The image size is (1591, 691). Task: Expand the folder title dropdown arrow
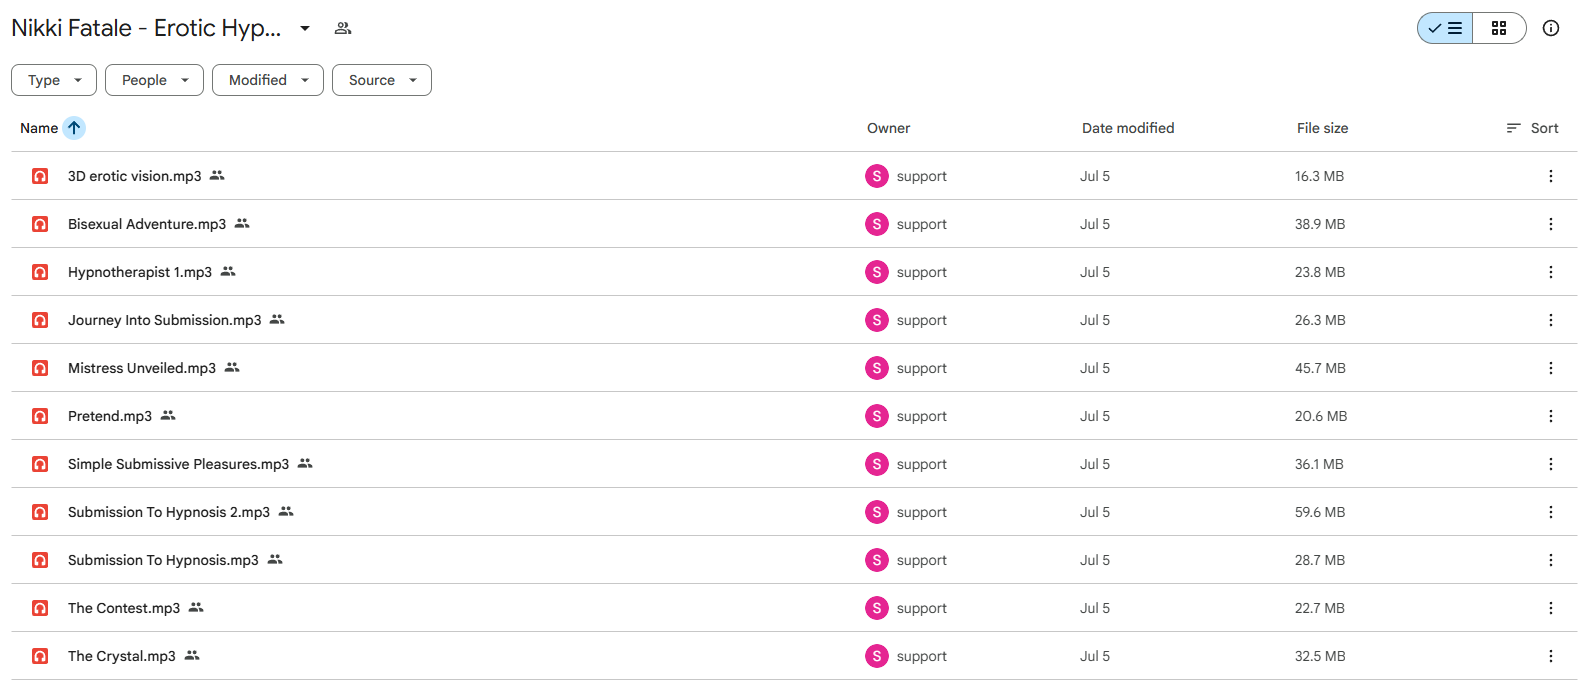[x=305, y=28]
